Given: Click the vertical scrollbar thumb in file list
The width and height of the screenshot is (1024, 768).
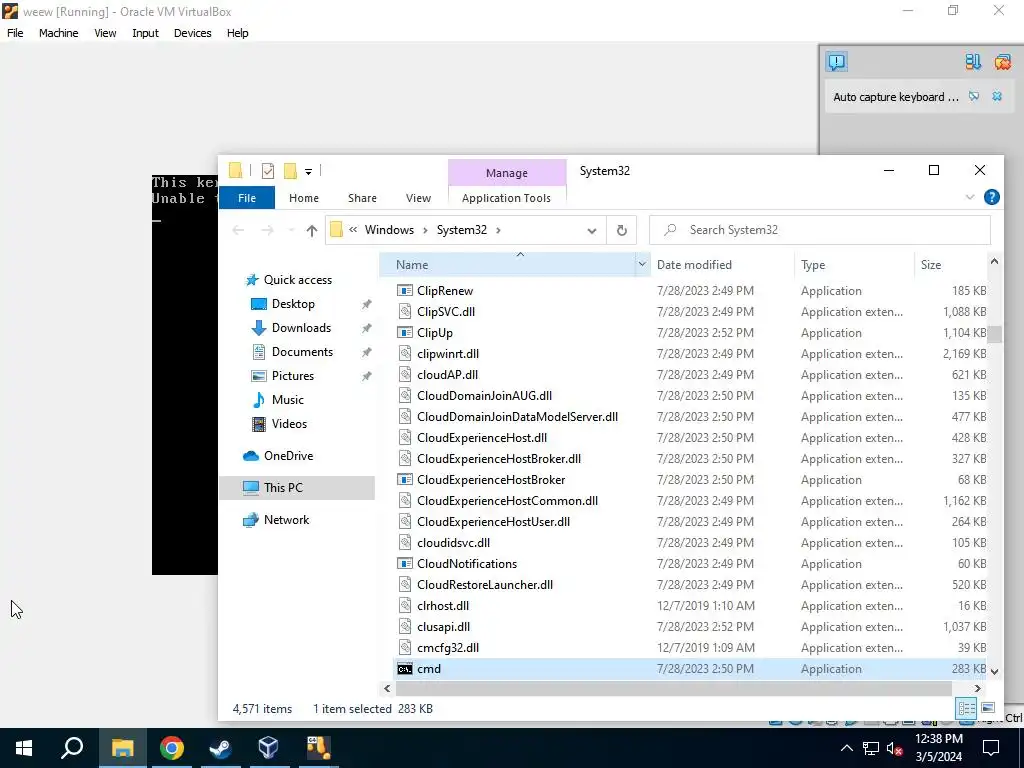Looking at the screenshot, I should (x=994, y=334).
